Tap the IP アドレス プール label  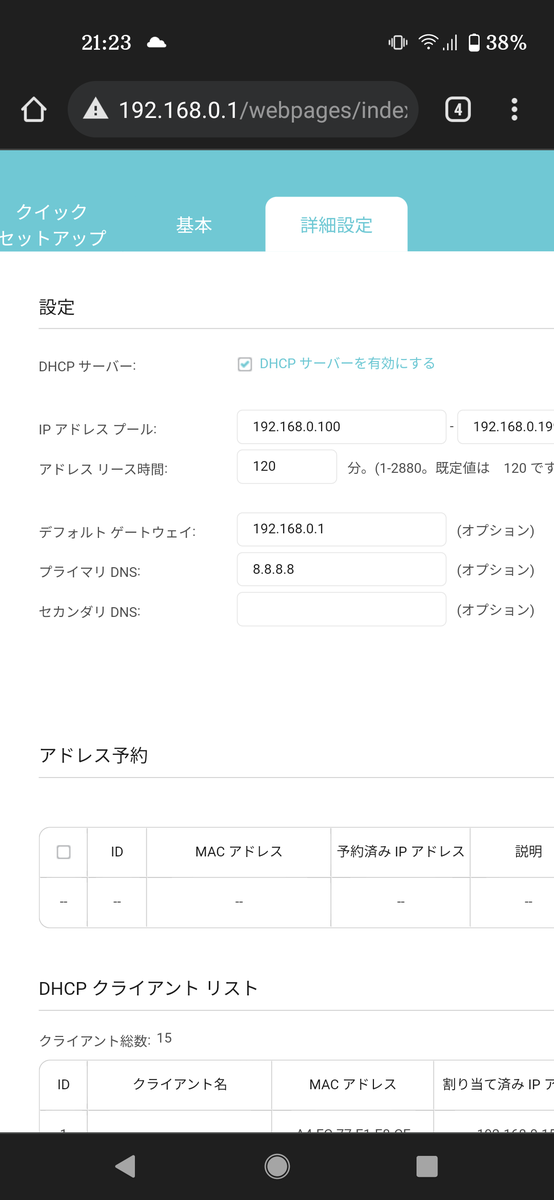click(98, 429)
